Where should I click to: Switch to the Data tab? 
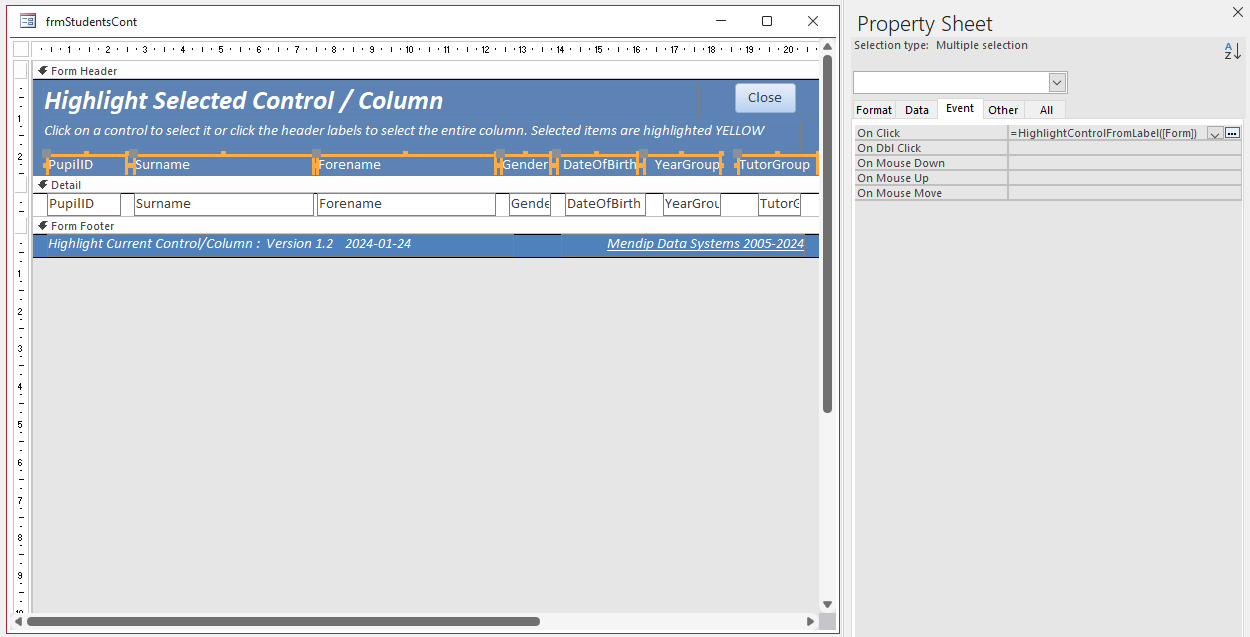917,110
